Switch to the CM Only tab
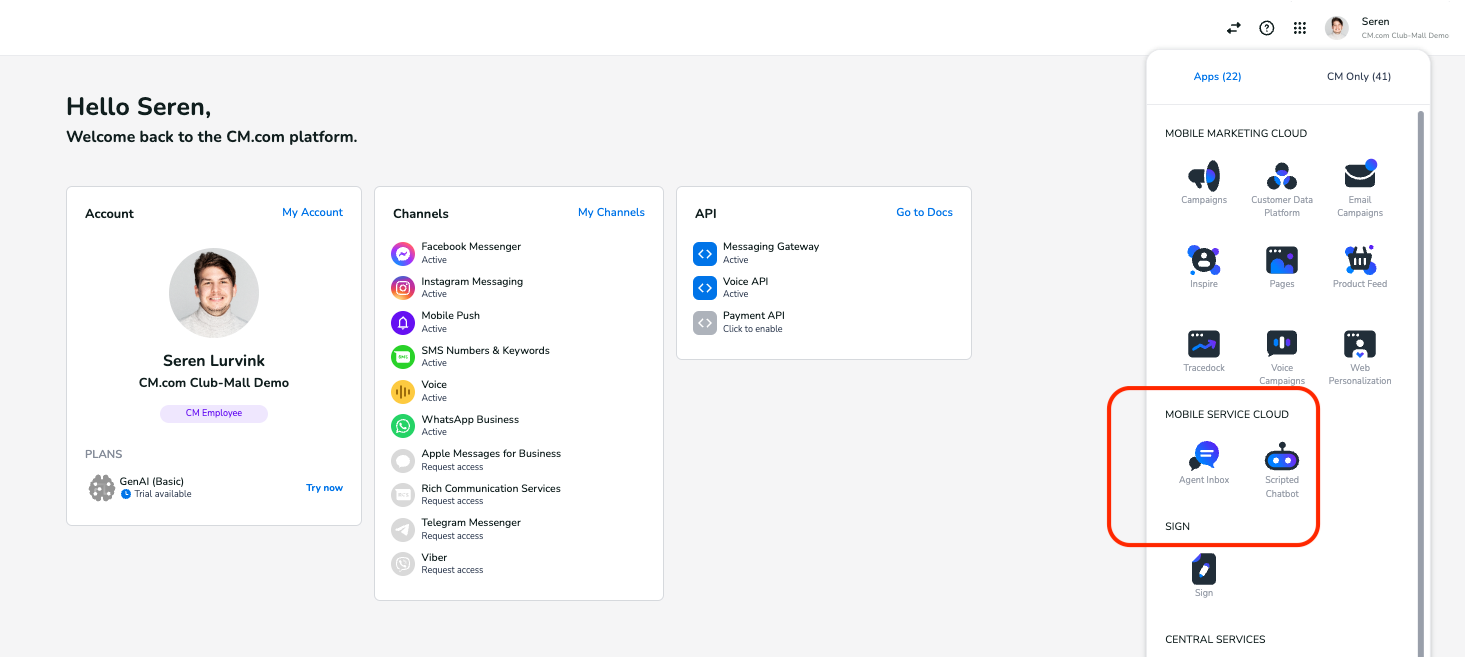The image size is (1465, 657). [x=1358, y=75]
